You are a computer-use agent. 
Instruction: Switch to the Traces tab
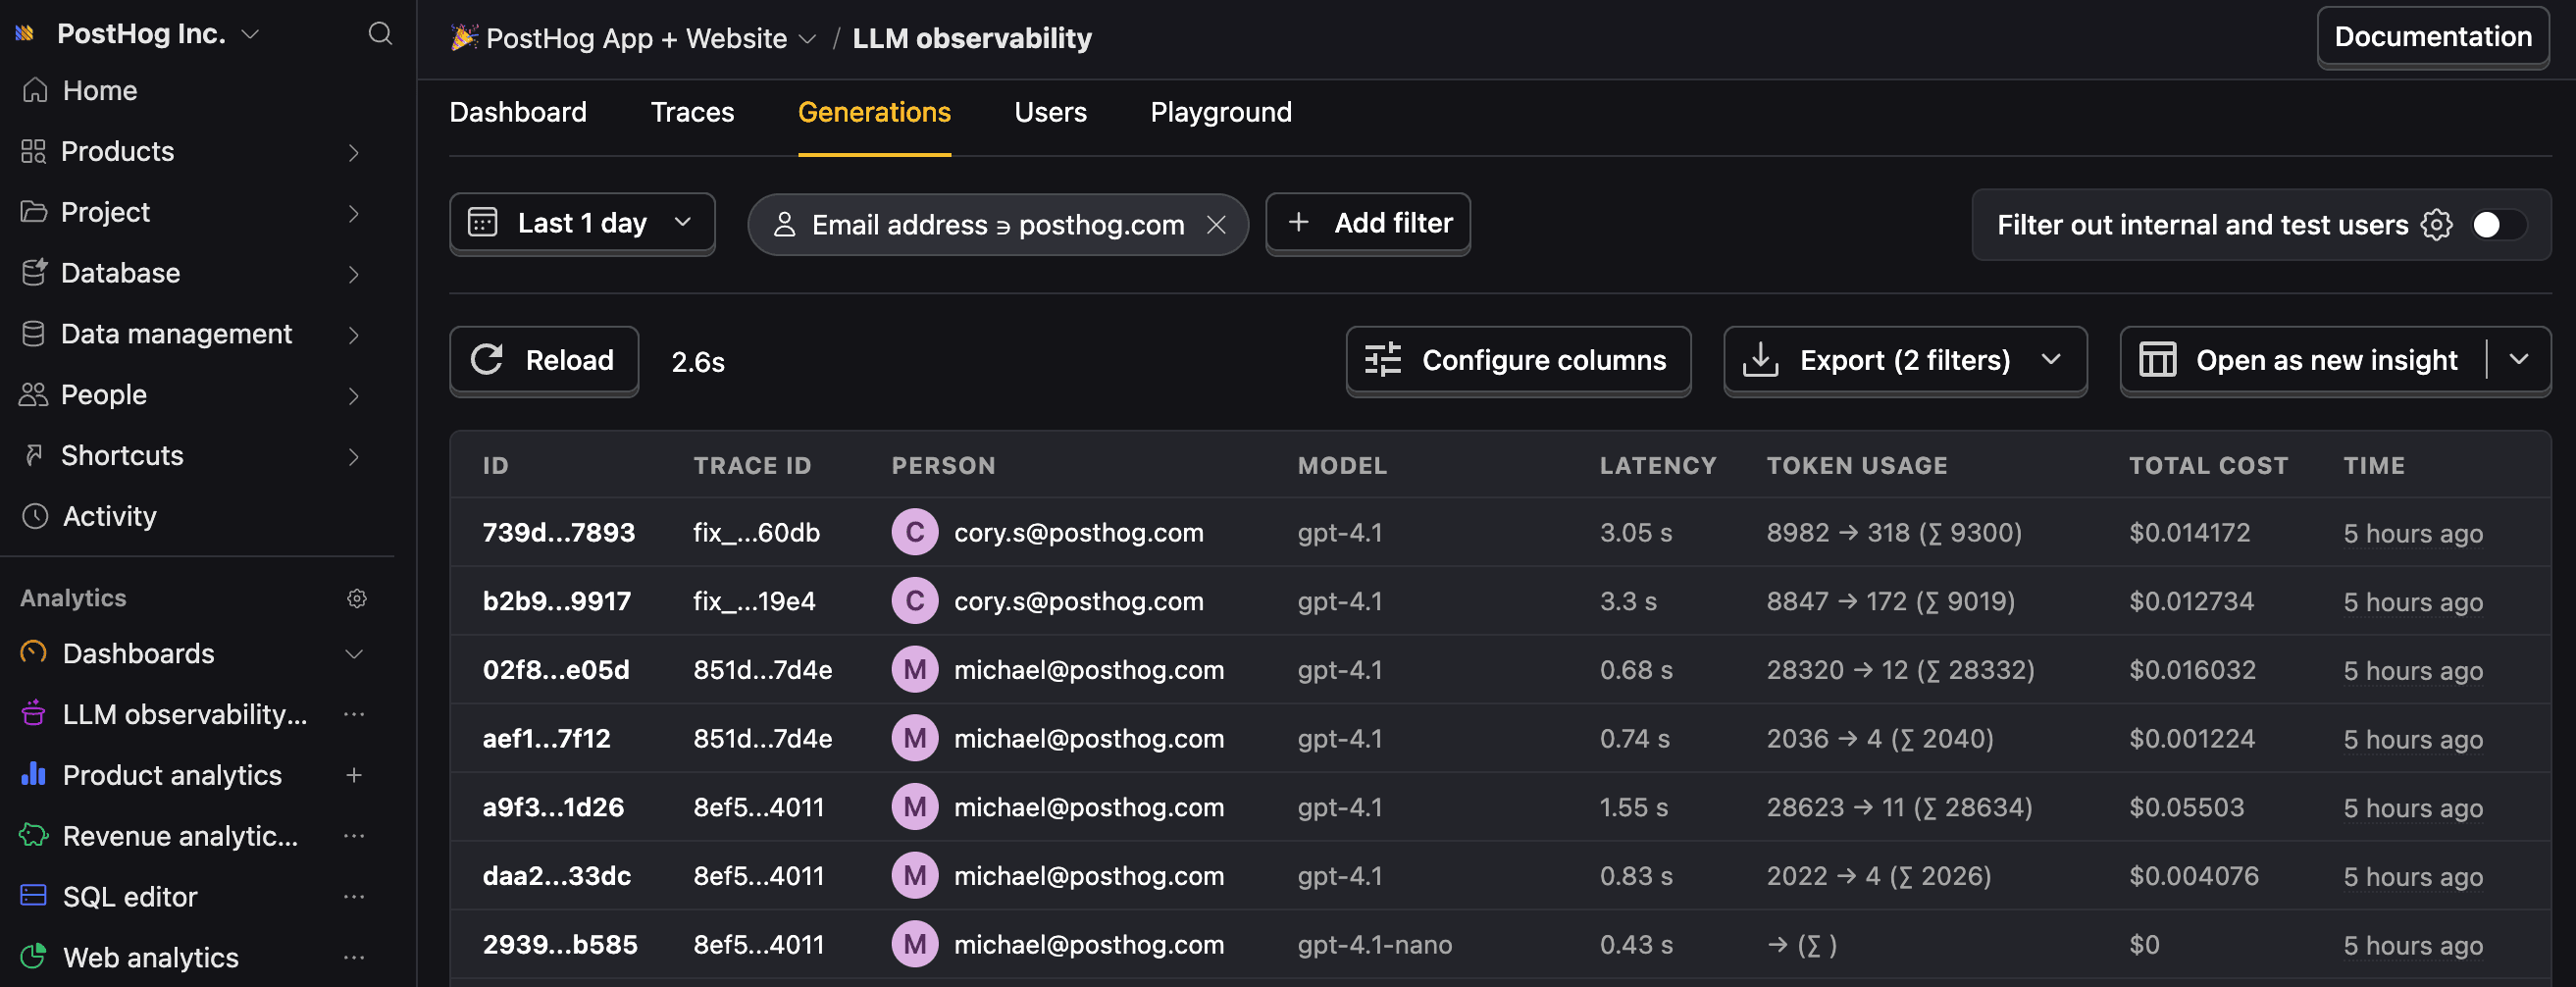pyautogui.click(x=692, y=112)
